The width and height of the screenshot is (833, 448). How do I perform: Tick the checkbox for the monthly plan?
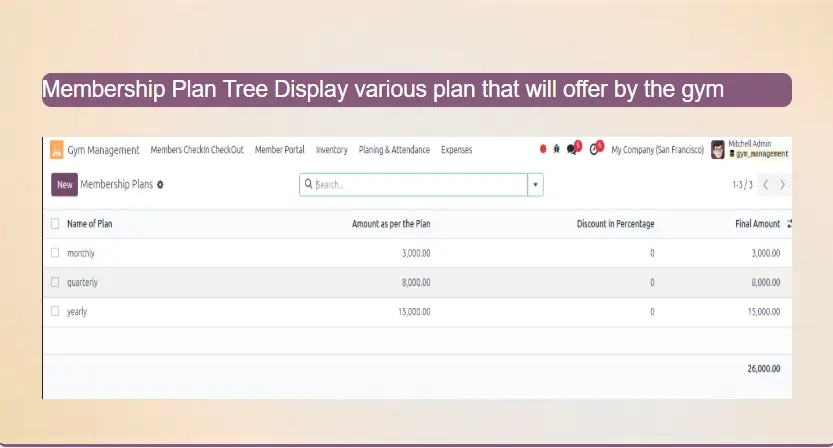point(55,253)
